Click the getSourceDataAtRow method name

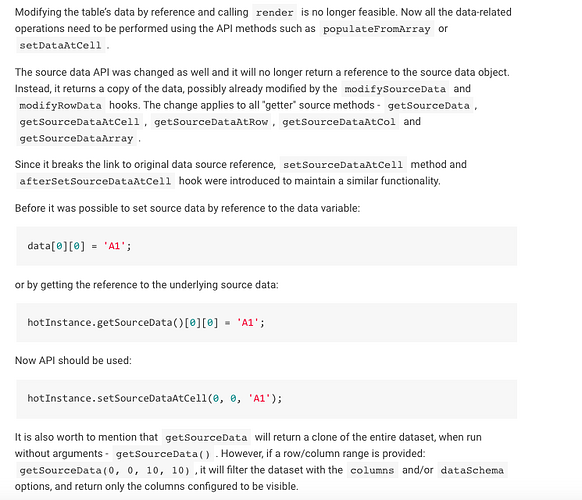pos(211,122)
